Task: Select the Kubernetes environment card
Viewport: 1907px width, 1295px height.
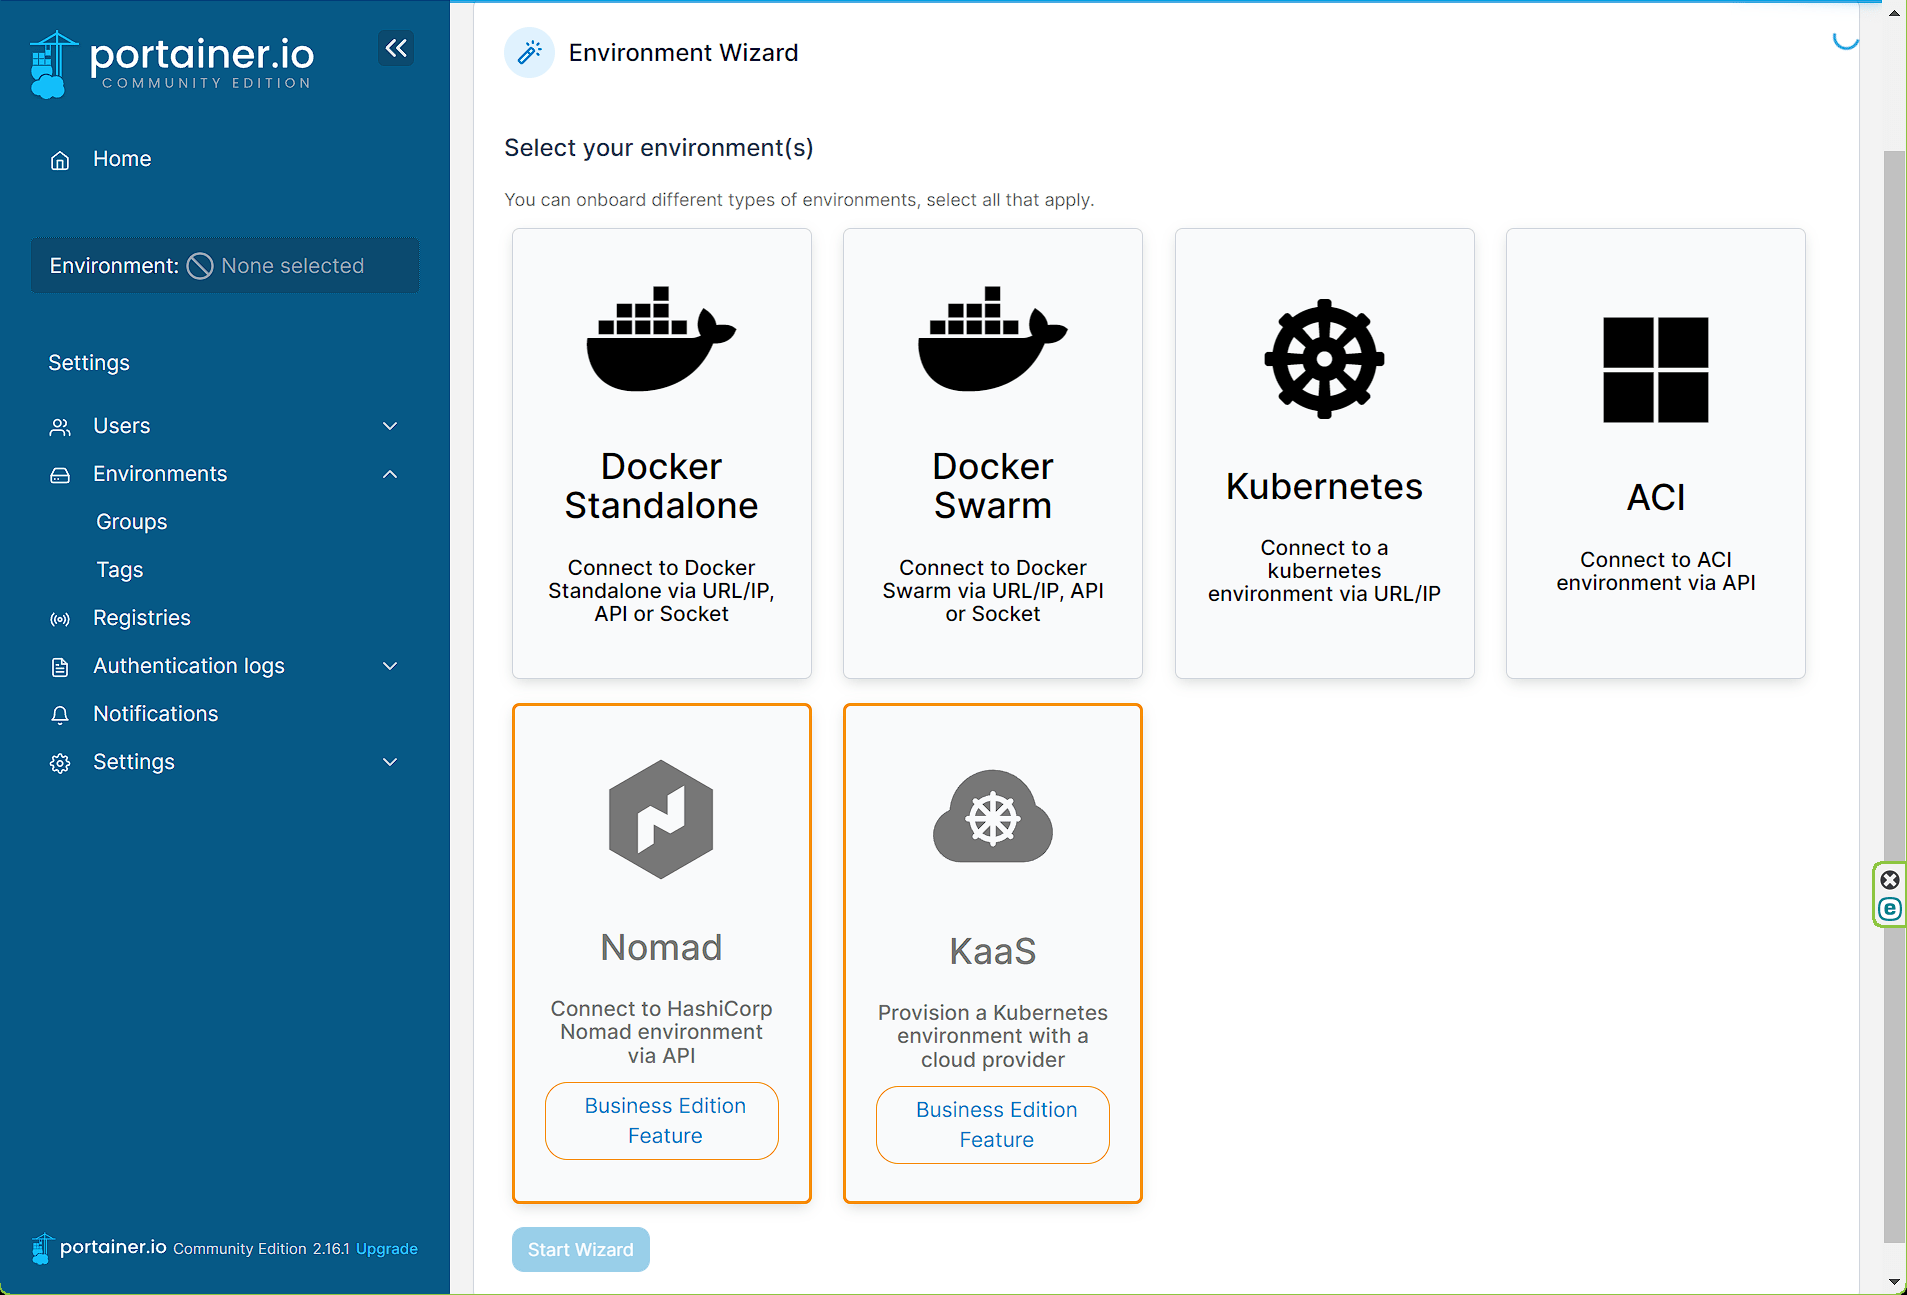Action: 1324,453
